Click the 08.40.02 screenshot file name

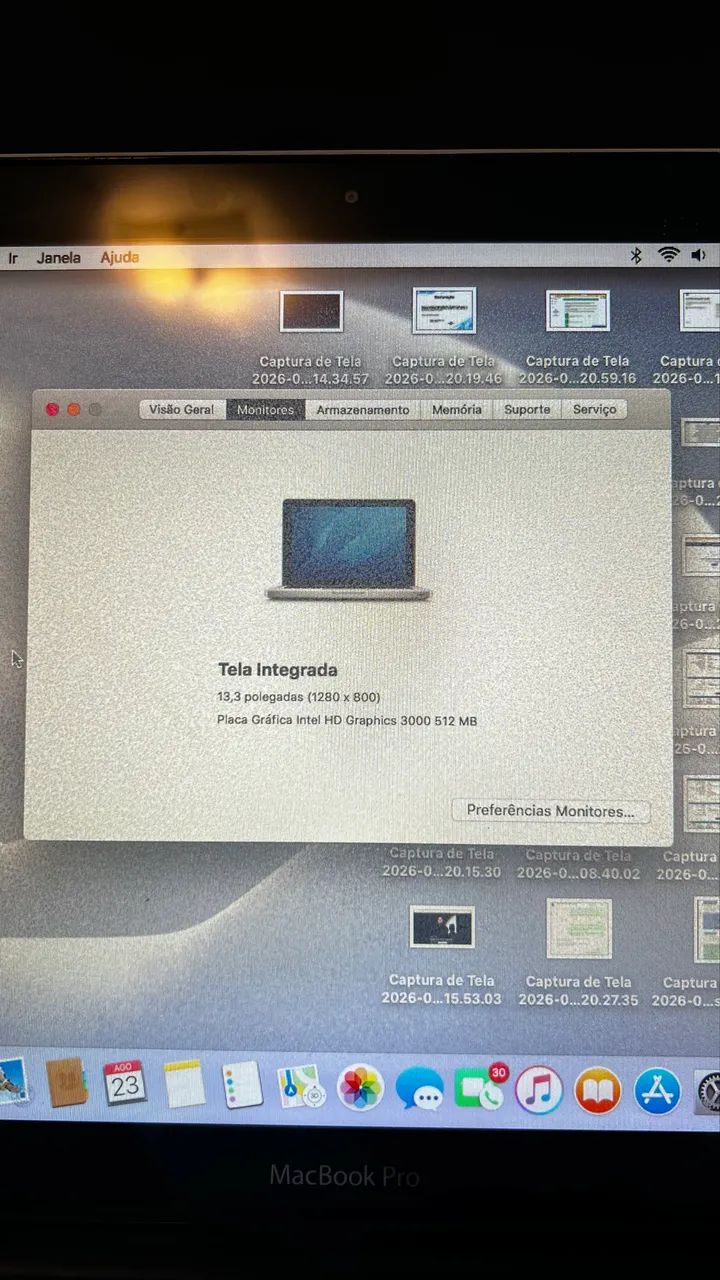pyautogui.click(x=578, y=864)
